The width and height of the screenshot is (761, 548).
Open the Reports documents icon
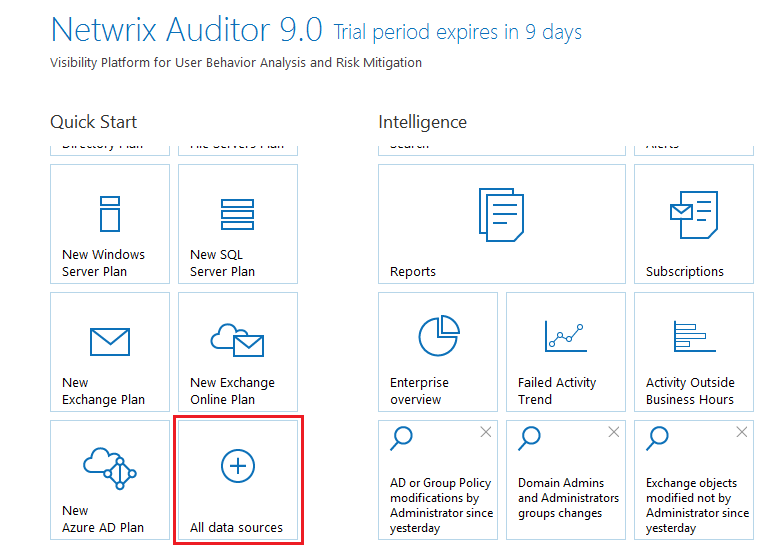[501, 215]
